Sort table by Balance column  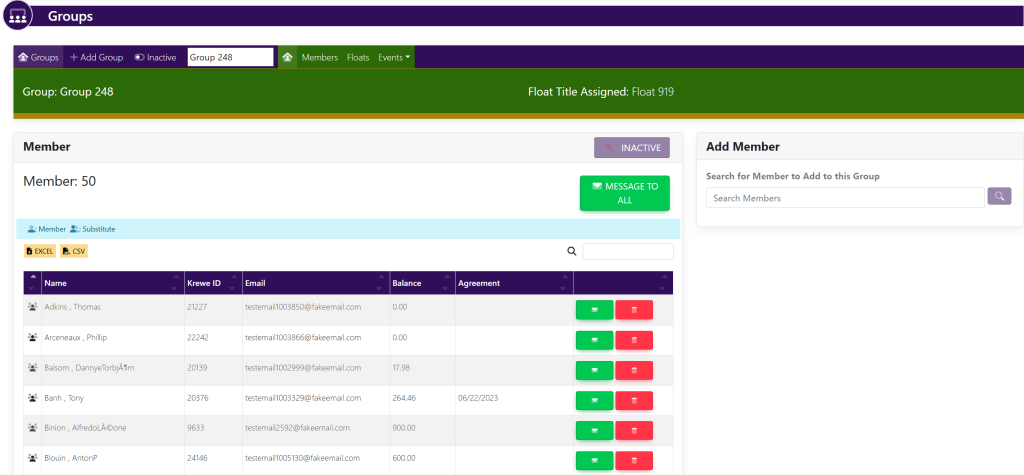[420, 283]
